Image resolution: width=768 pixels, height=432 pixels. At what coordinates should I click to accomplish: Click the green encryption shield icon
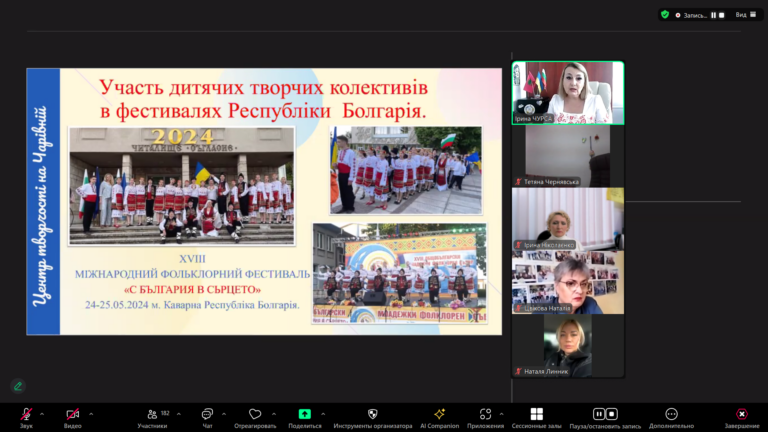[665, 15]
